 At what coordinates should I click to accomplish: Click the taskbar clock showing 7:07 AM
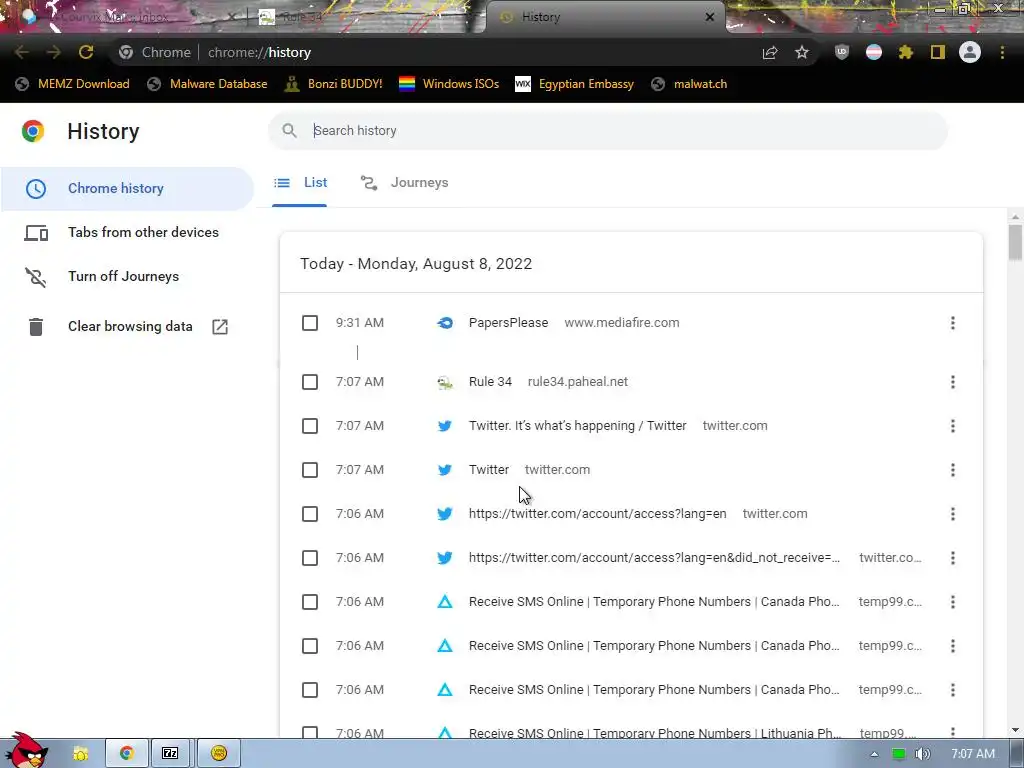(973, 754)
